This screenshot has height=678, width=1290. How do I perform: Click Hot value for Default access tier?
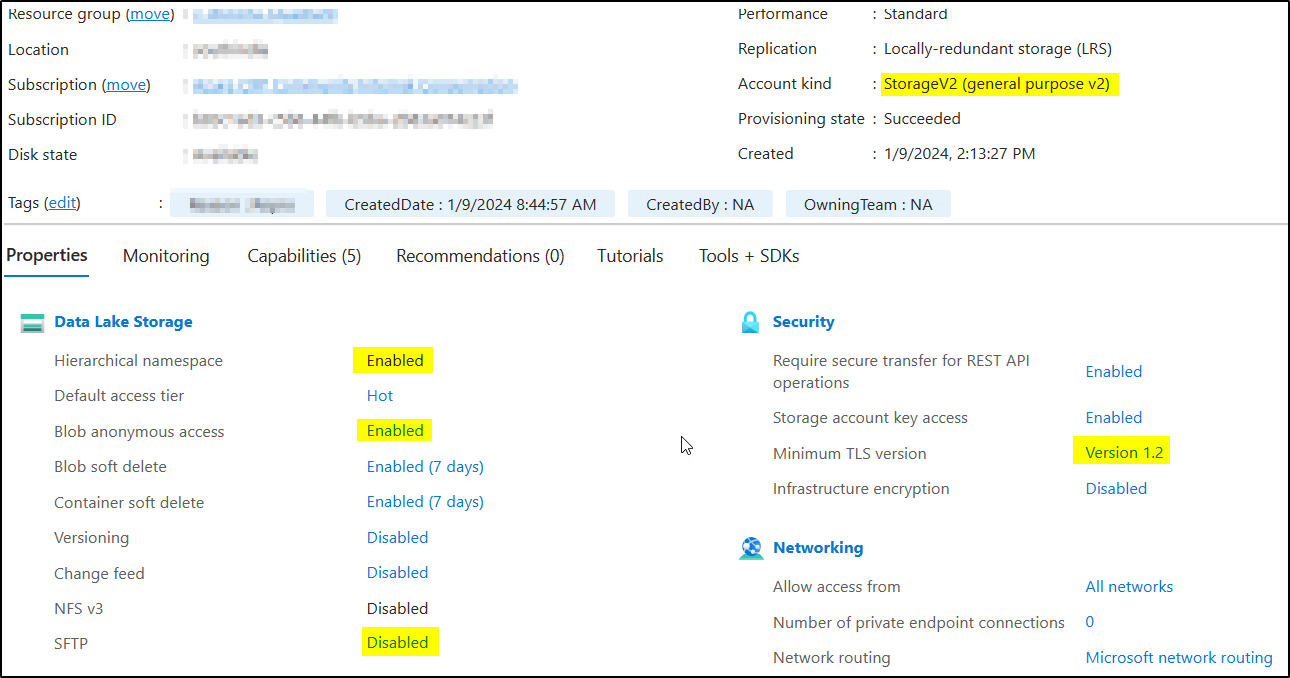[380, 395]
